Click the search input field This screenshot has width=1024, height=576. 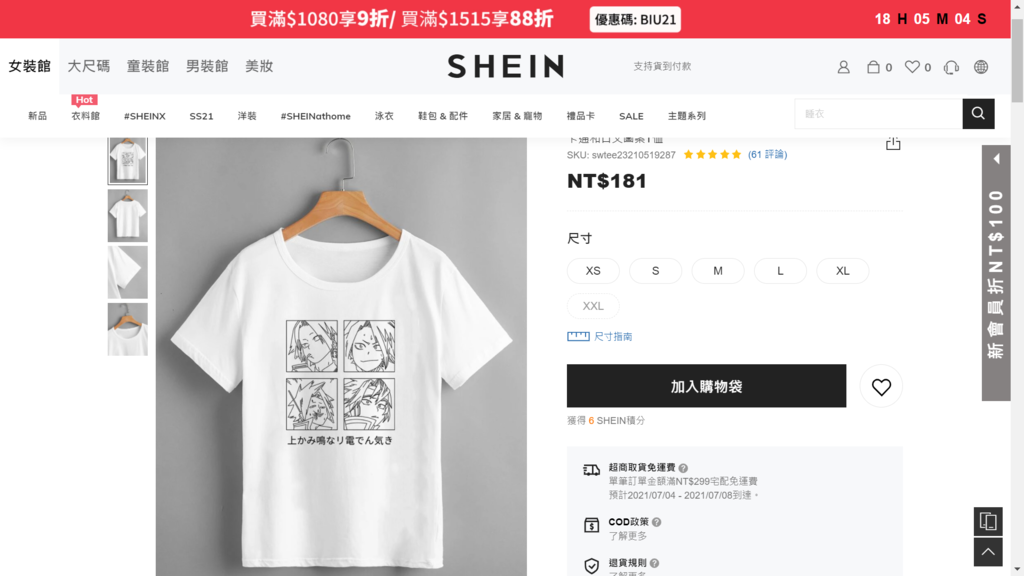(x=878, y=114)
